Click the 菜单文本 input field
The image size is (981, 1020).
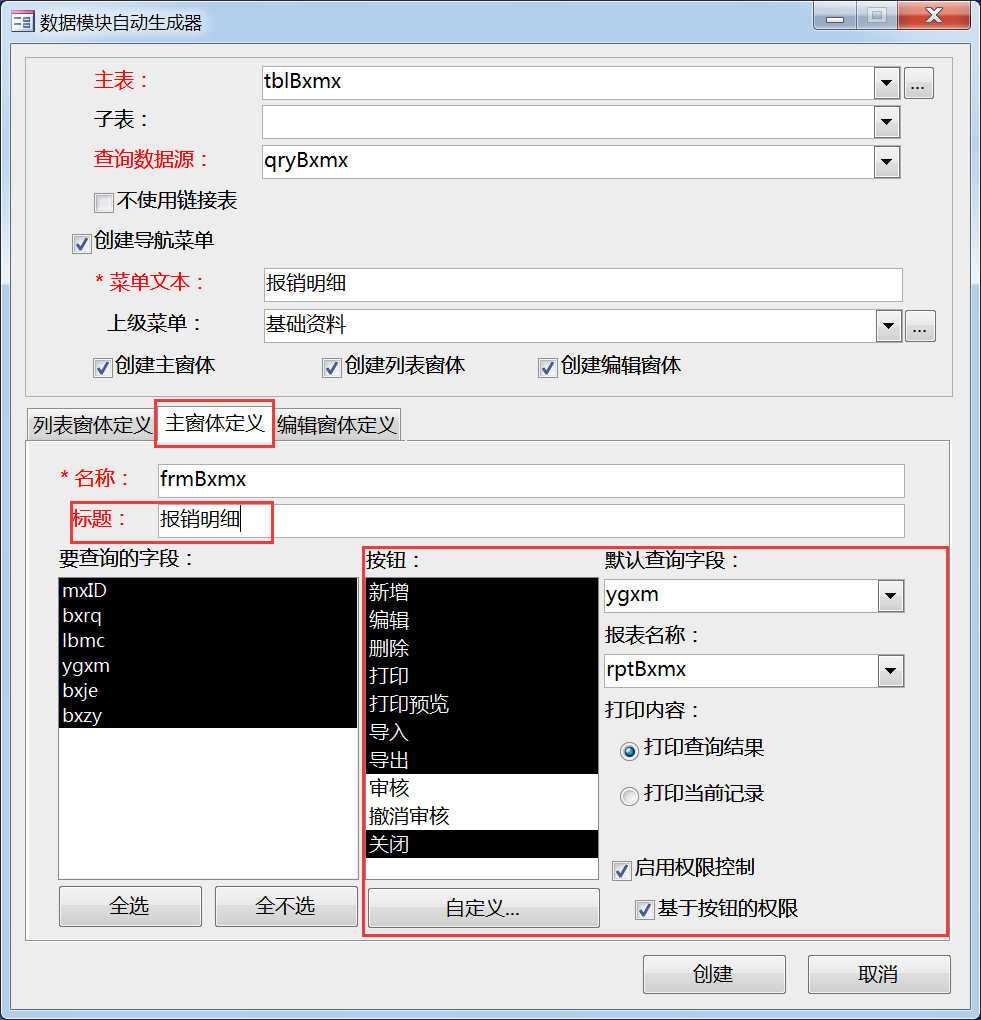click(583, 285)
